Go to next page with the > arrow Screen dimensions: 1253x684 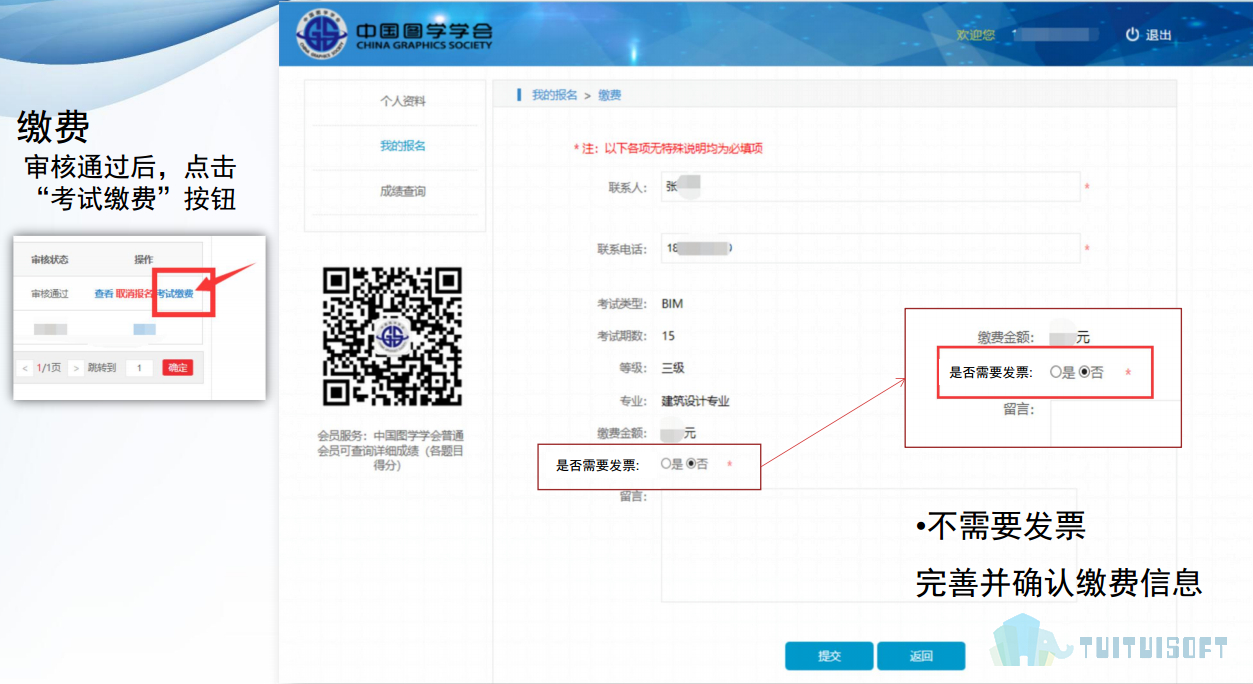click(x=75, y=368)
